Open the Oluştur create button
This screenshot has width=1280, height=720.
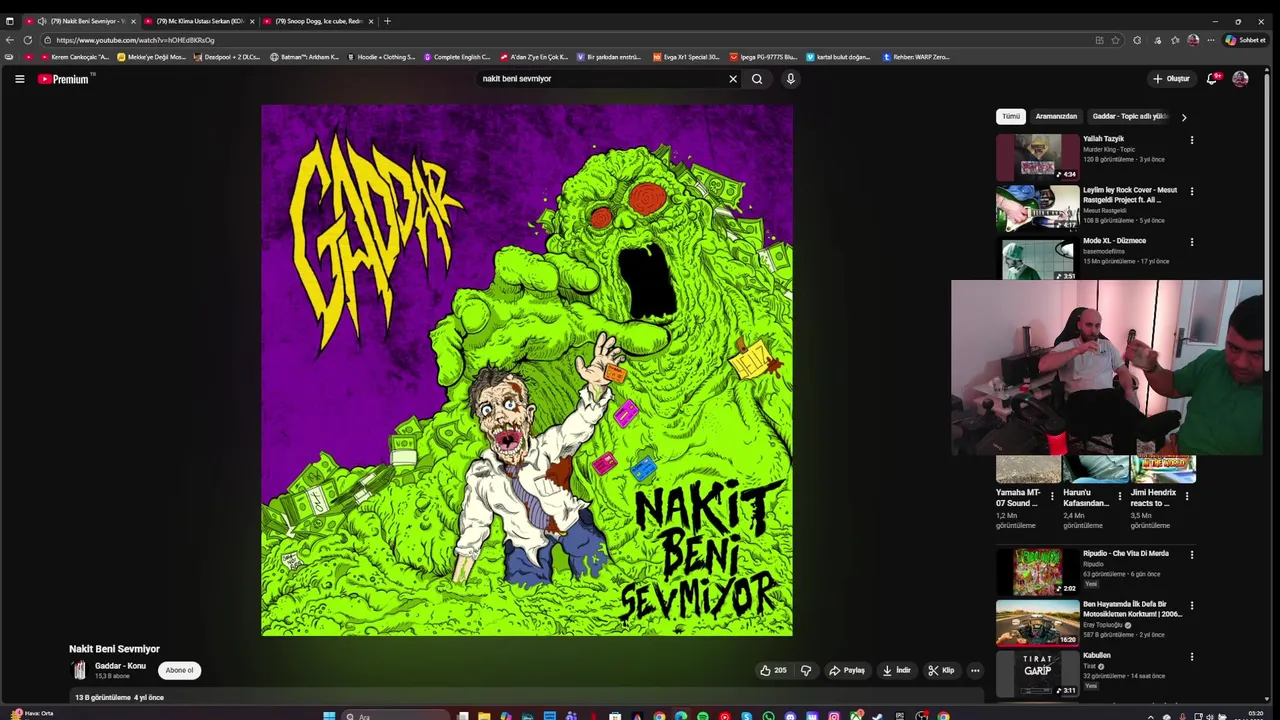pyautogui.click(x=1171, y=79)
